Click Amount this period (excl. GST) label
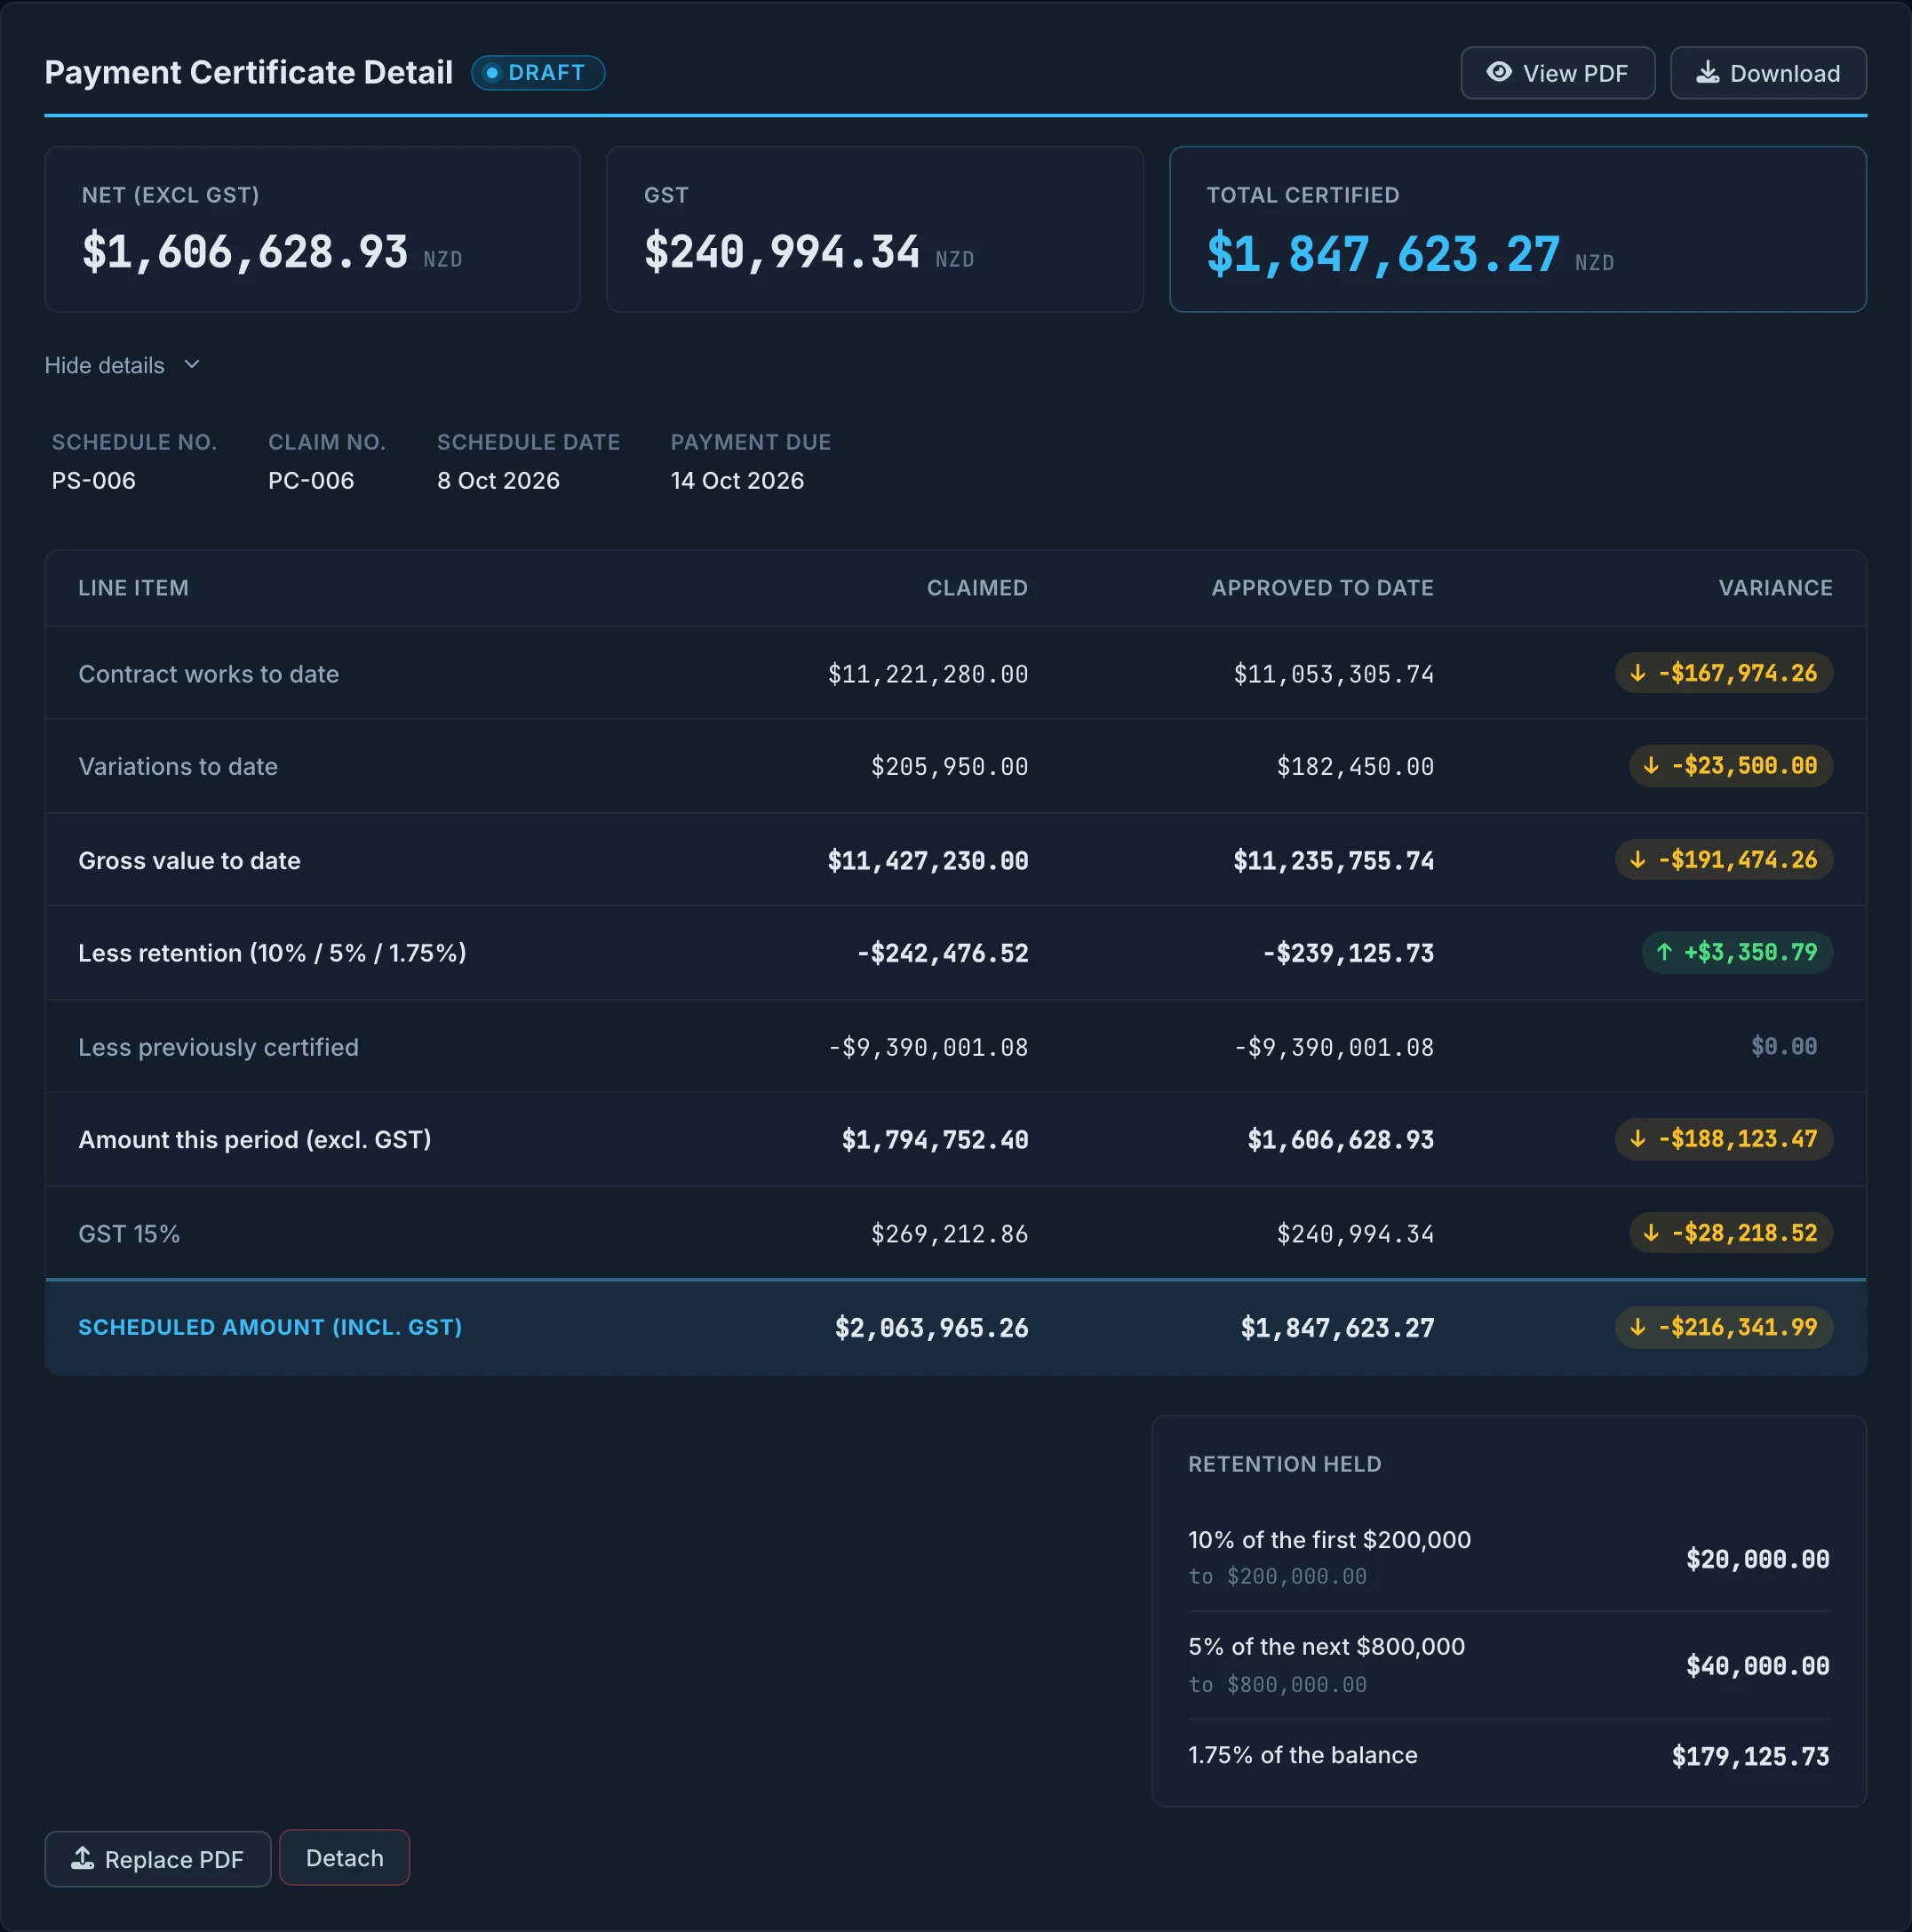 [254, 1140]
